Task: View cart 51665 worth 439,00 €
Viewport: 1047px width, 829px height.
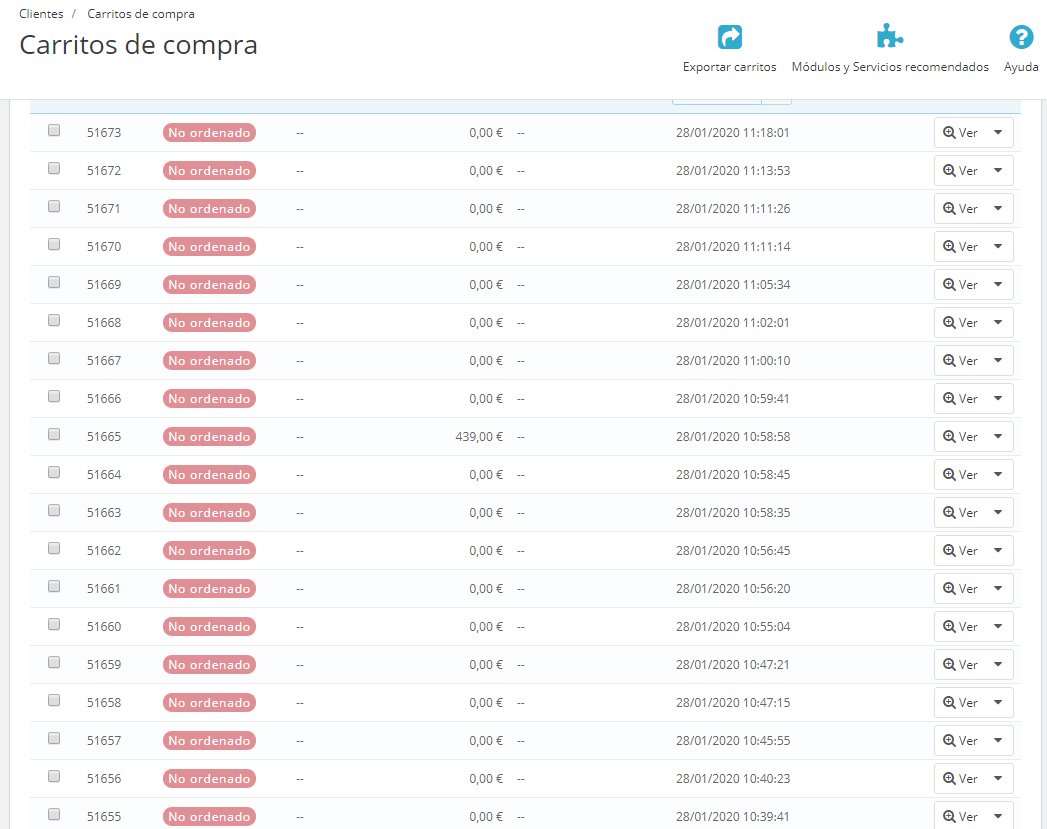Action: (x=960, y=437)
